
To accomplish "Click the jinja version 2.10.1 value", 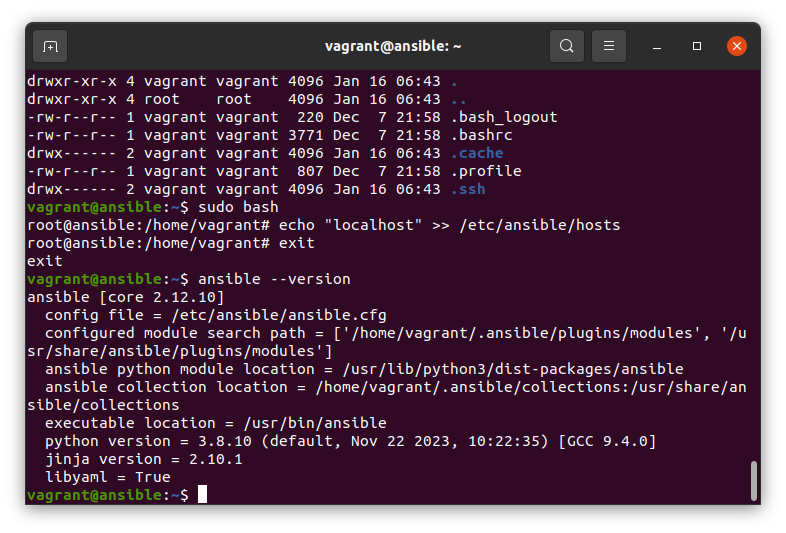I will (x=216, y=459).
